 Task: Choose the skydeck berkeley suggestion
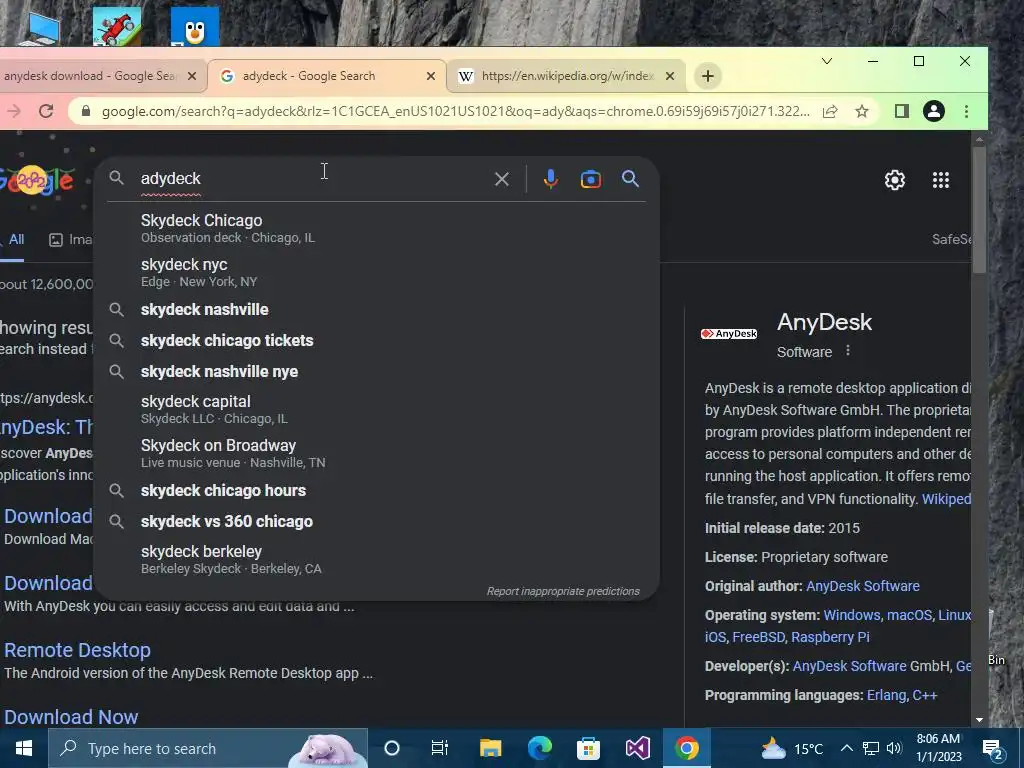coord(376,559)
